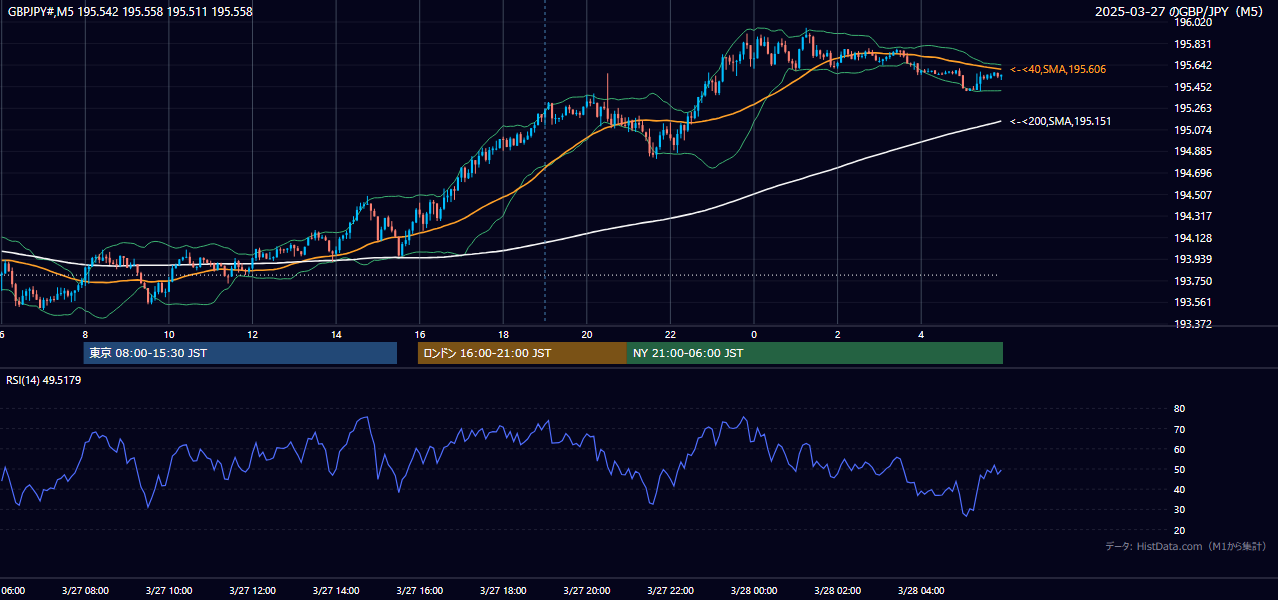
Task: Click hour tick '16' under price chart
Action: (x=420, y=335)
